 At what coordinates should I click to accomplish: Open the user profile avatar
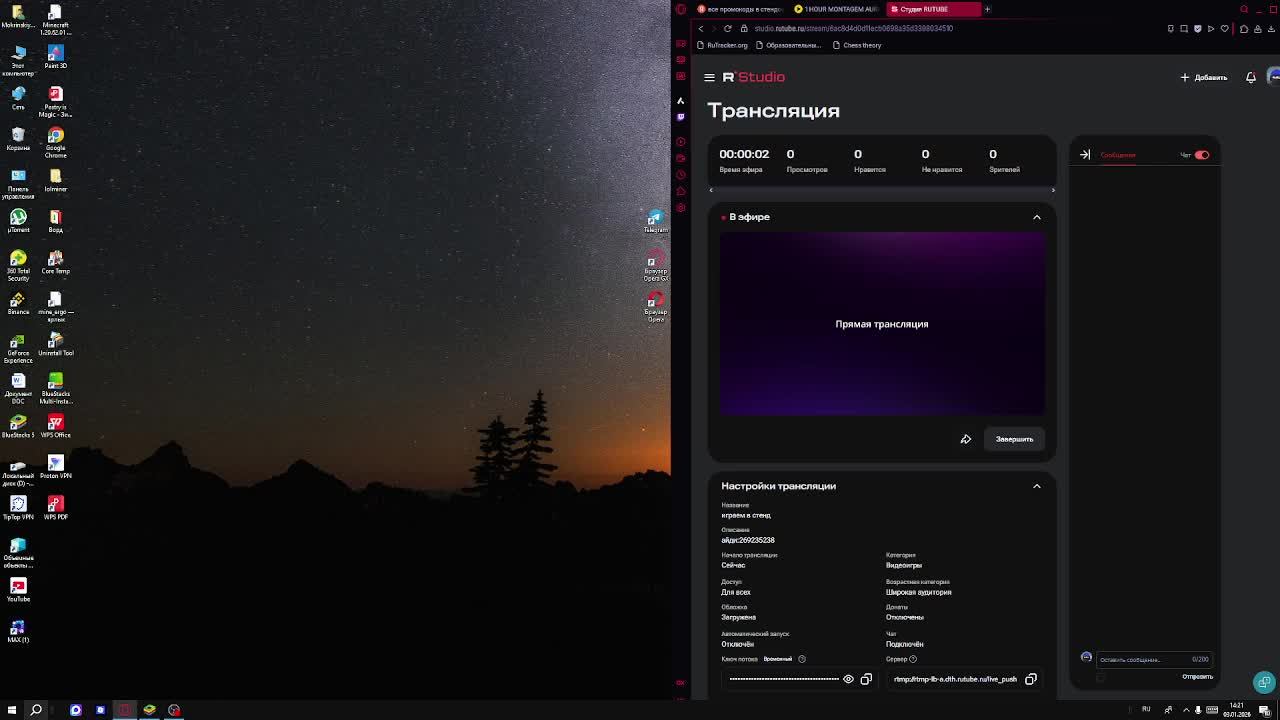point(1274,77)
